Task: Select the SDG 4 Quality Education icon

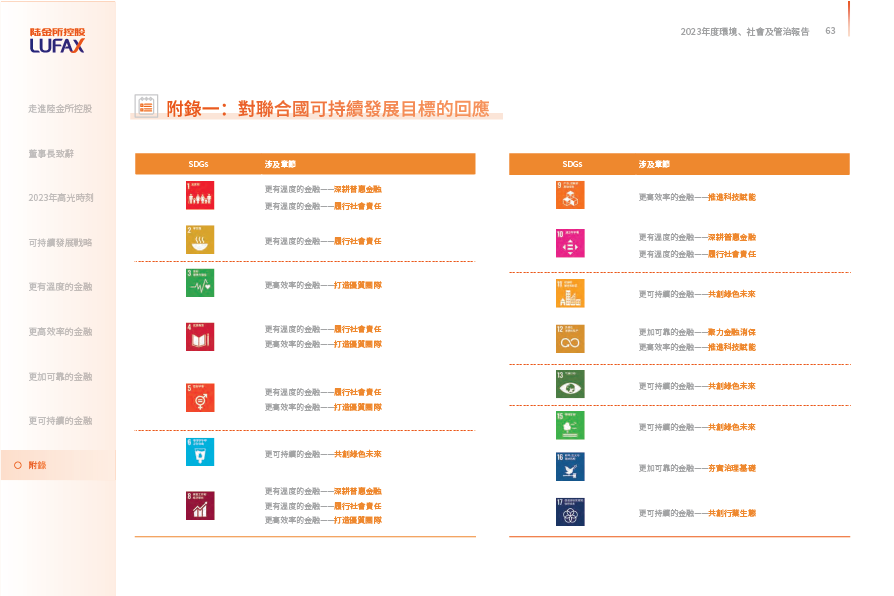Action: (x=200, y=336)
